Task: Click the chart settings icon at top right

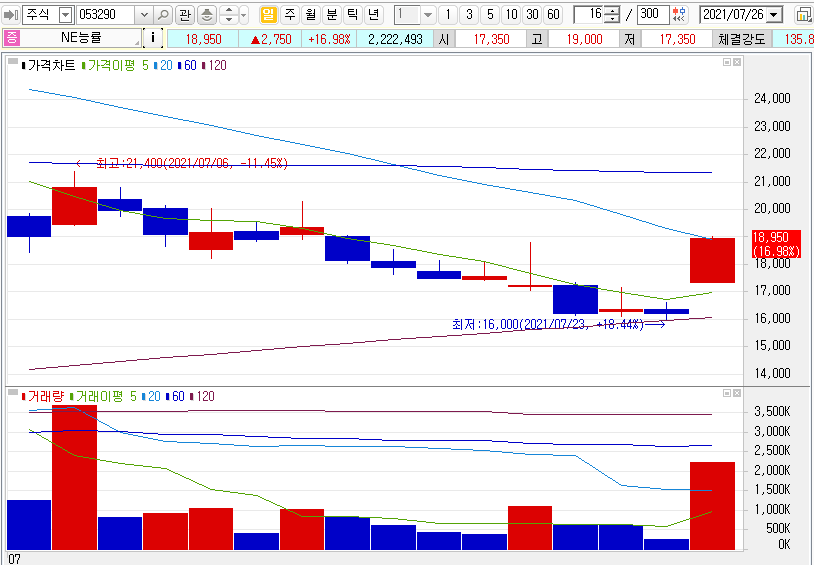Action: pyautogui.click(x=804, y=15)
